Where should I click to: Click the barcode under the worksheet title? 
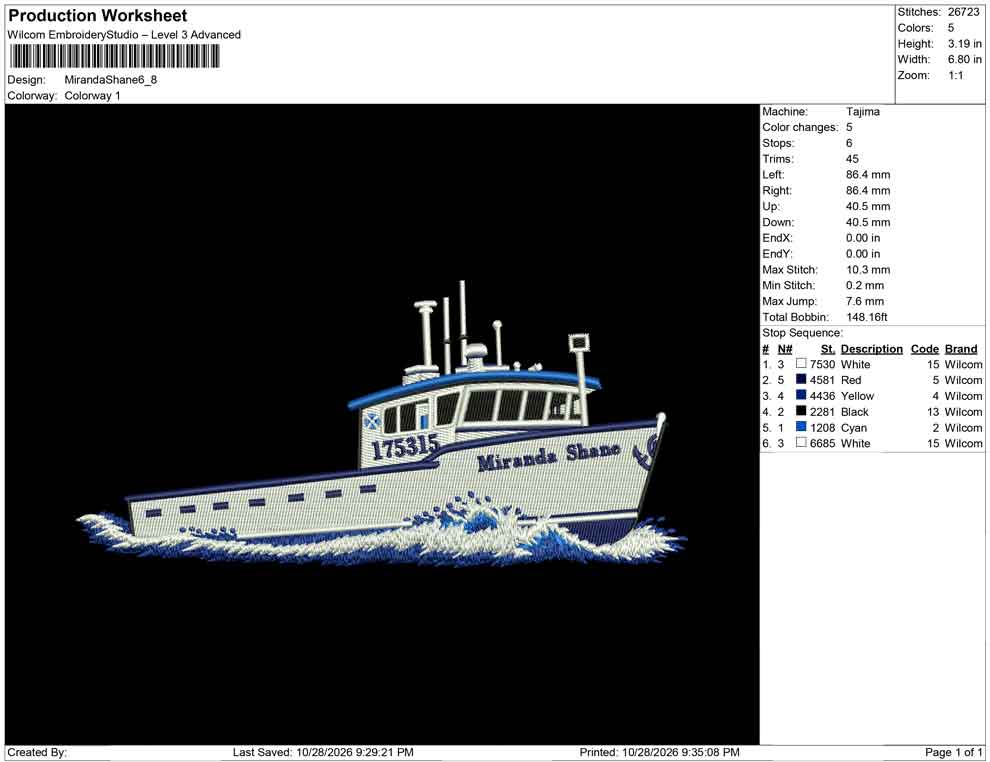(114, 57)
